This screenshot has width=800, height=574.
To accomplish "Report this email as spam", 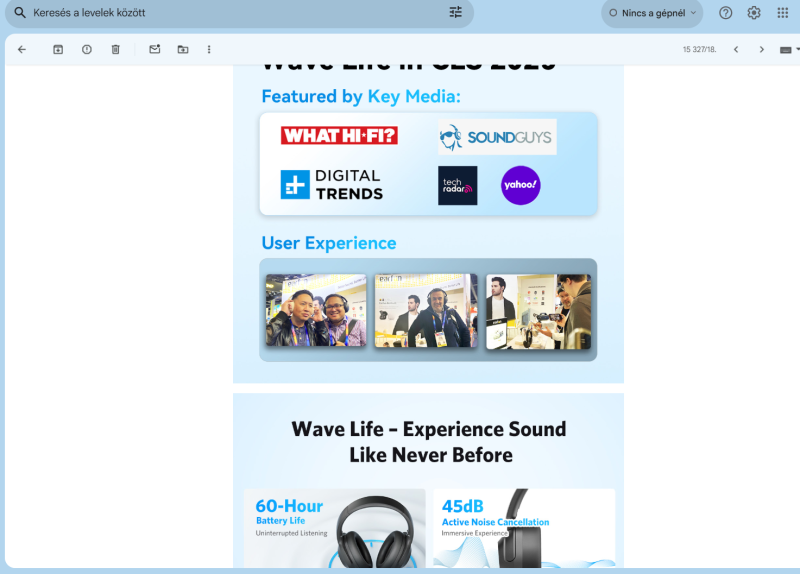I will click(x=87, y=49).
